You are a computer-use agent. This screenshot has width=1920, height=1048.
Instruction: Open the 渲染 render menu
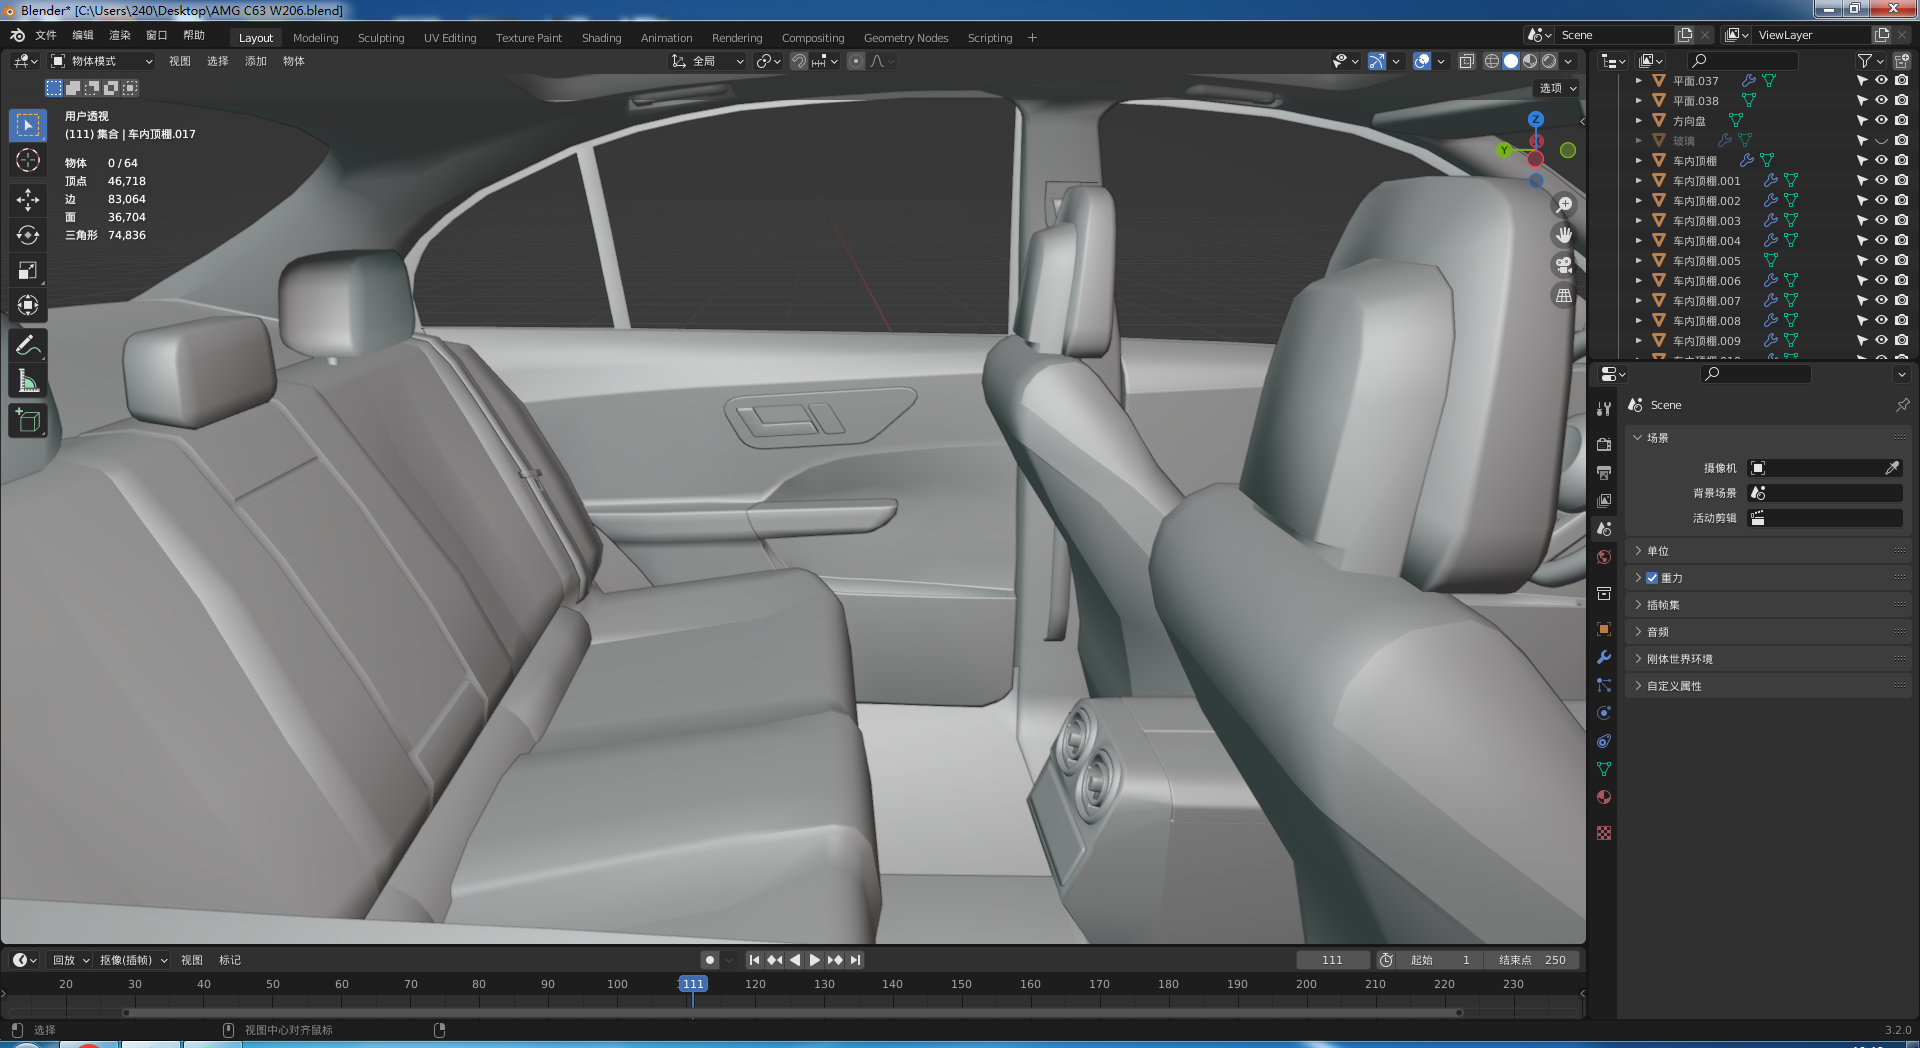click(x=120, y=35)
